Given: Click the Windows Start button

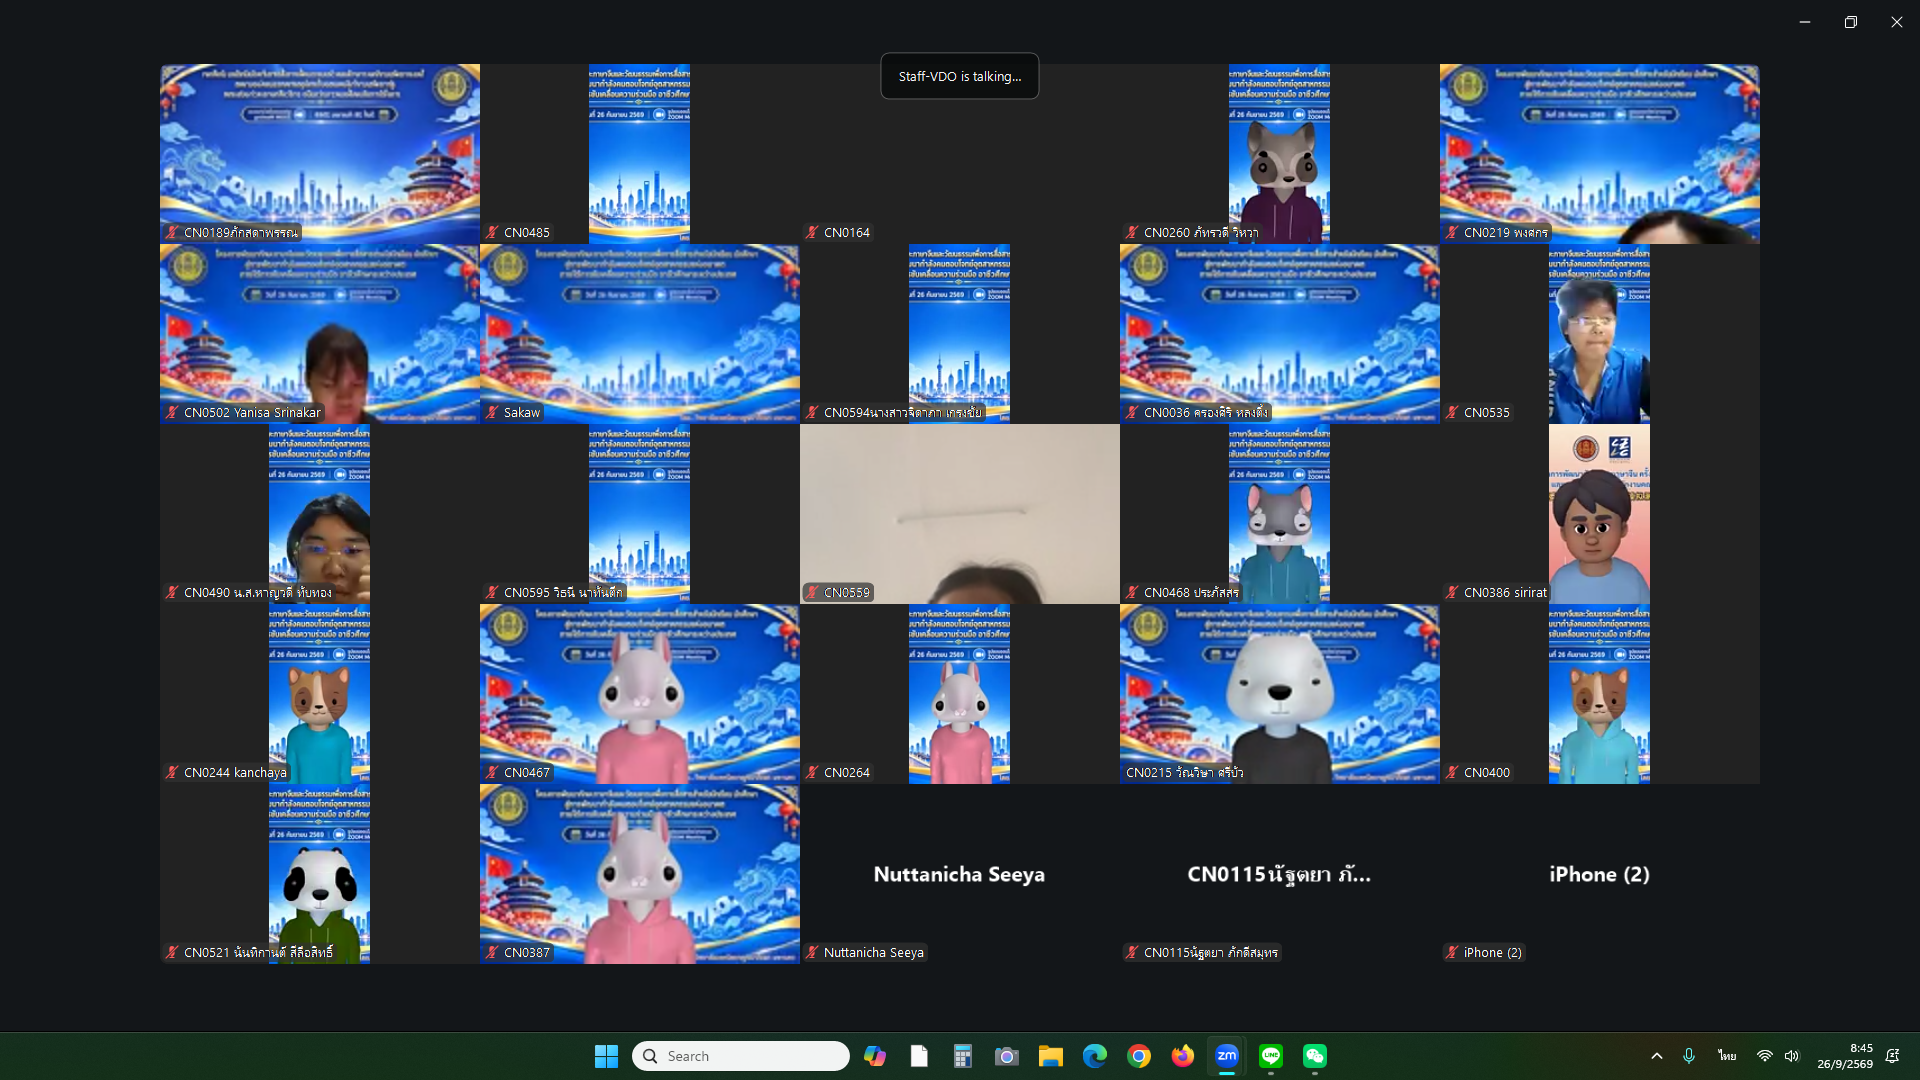Looking at the screenshot, I should tap(606, 1056).
